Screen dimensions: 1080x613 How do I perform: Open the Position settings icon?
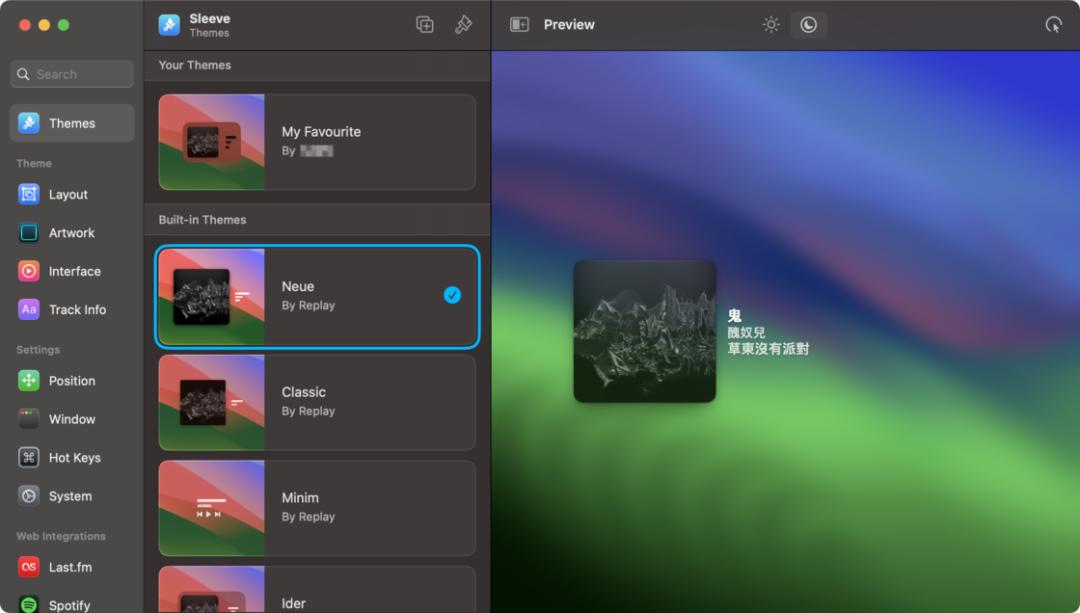29,380
